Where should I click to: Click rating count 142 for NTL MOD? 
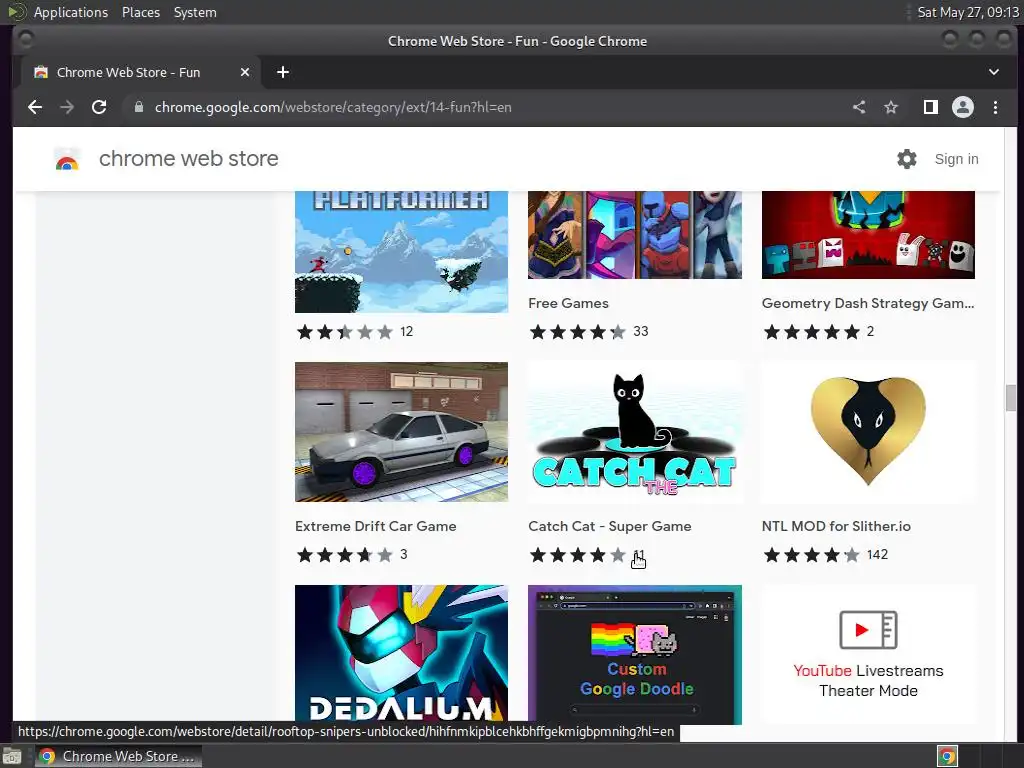(x=877, y=554)
